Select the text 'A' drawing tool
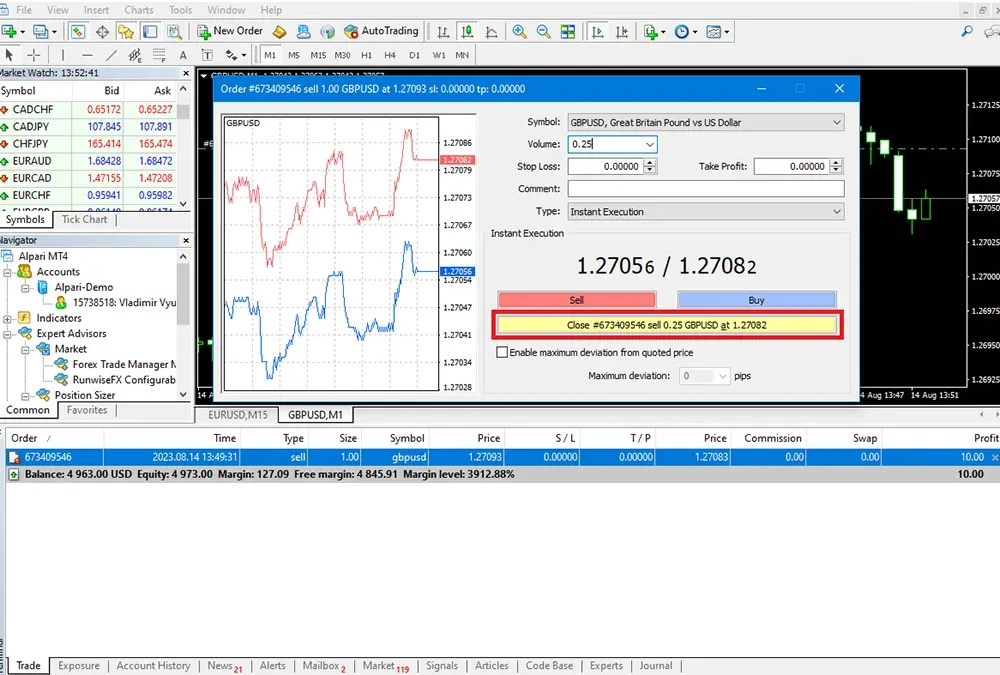1000x675 pixels. coord(183,56)
